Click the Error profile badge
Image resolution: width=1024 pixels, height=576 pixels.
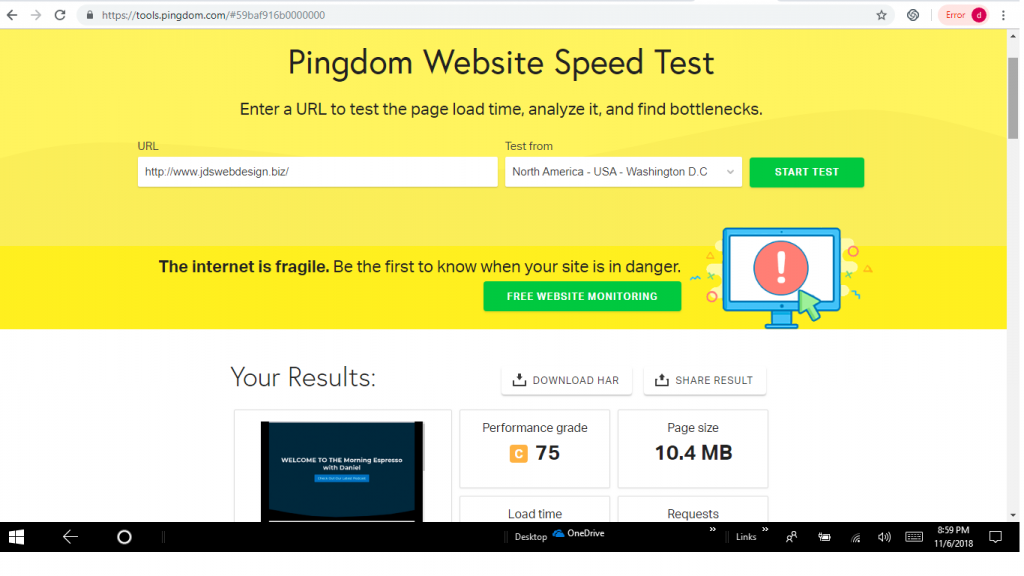pyautogui.click(x=963, y=15)
